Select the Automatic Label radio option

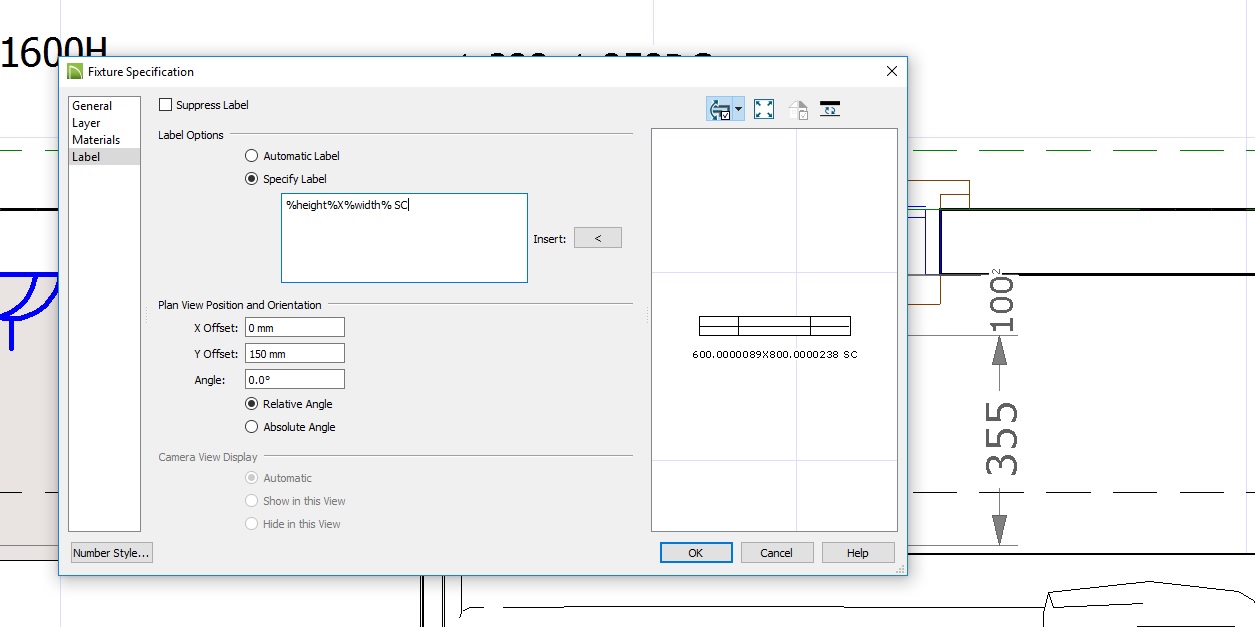pos(252,156)
